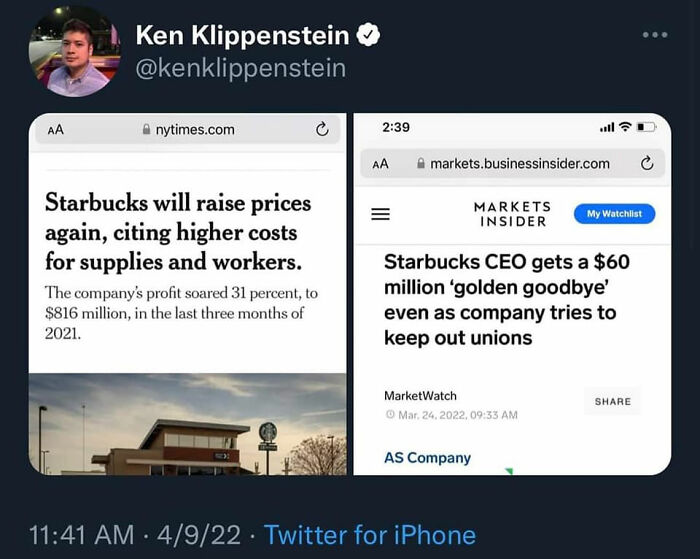Click the SHARE button on the article

click(x=612, y=401)
